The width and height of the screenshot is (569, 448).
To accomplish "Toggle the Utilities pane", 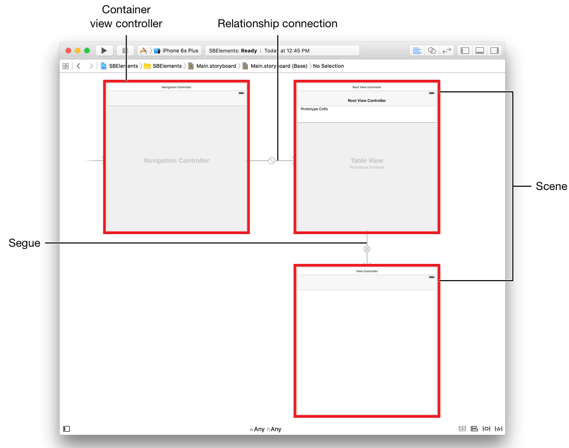I will (494, 50).
